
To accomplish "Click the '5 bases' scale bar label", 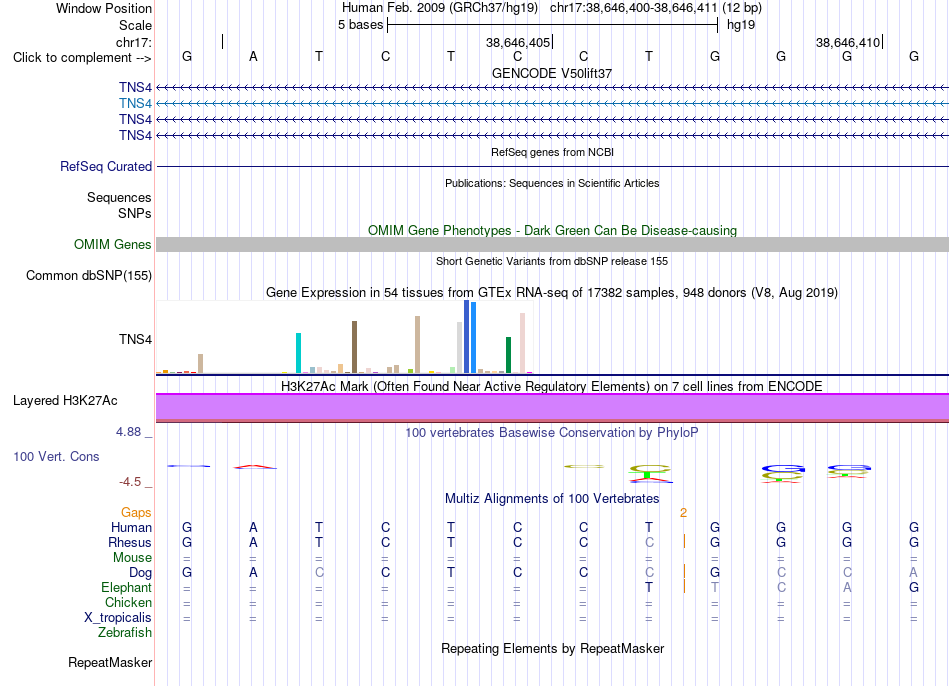I will click(360, 25).
